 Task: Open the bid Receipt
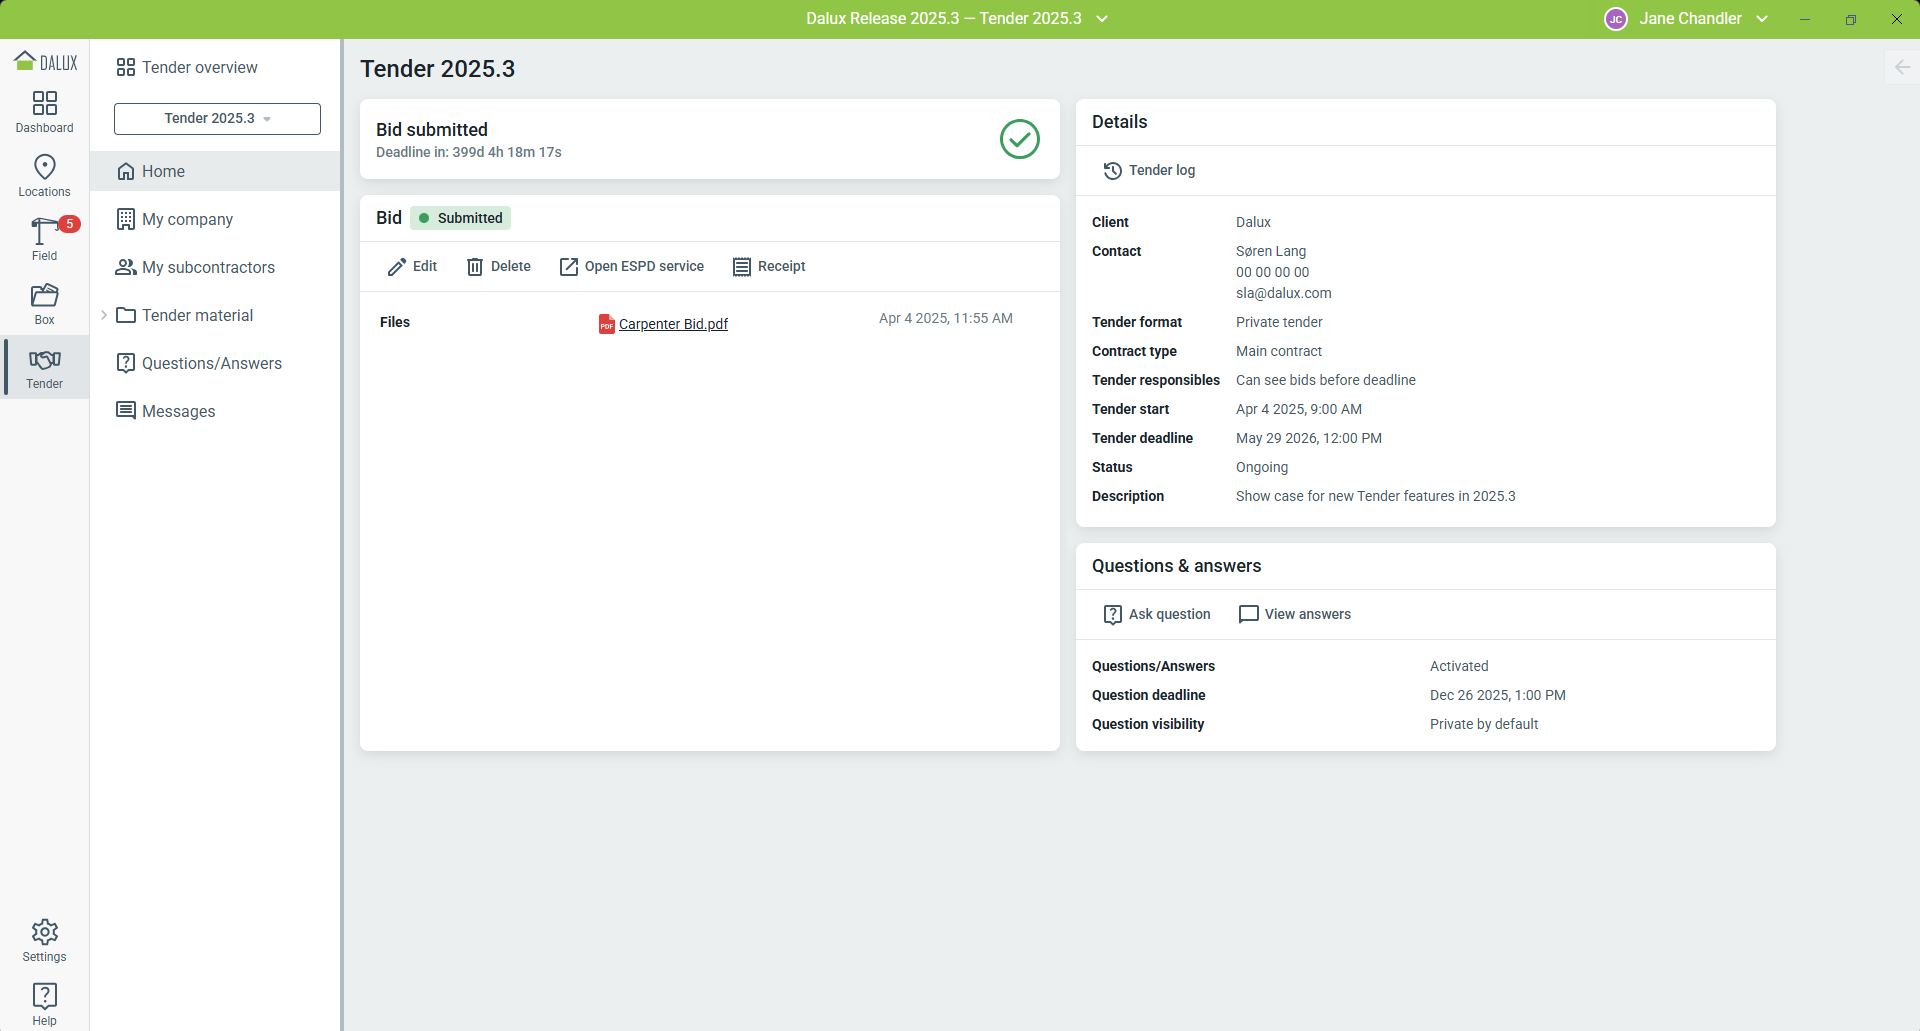(x=768, y=267)
